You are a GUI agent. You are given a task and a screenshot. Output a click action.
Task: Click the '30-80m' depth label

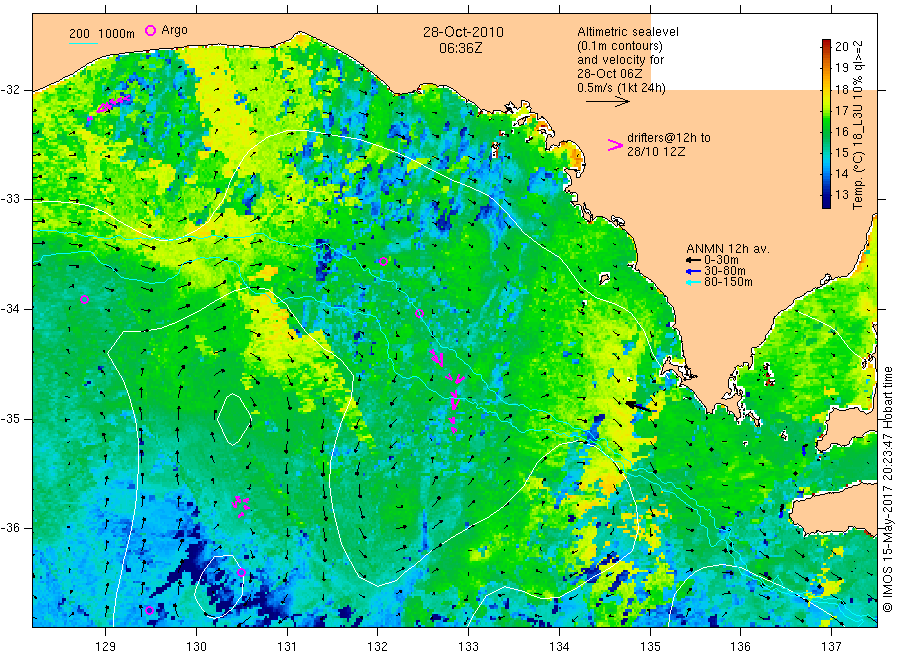[x=724, y=271]
